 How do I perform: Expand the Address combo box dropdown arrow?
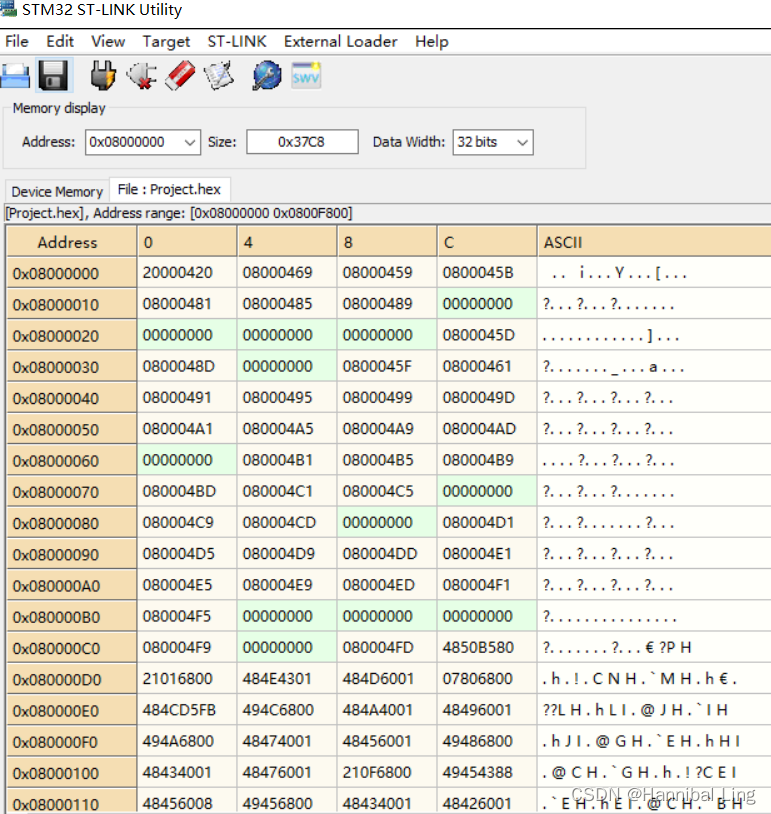click(x=190, y=142)
